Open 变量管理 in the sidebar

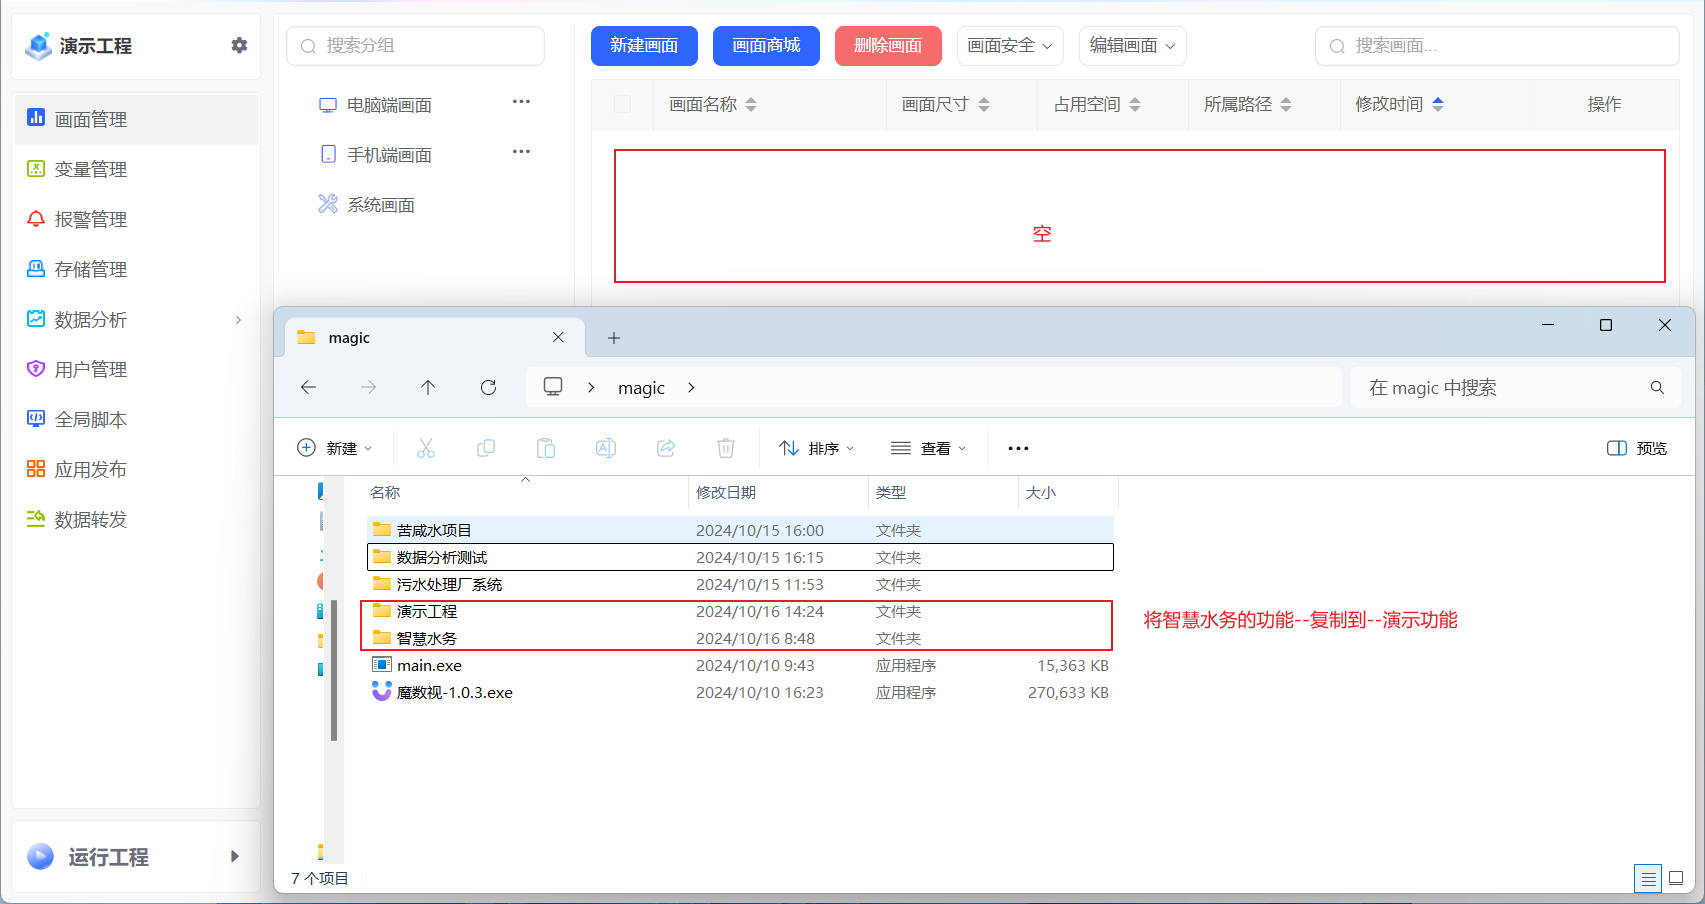tap(90, 169)
